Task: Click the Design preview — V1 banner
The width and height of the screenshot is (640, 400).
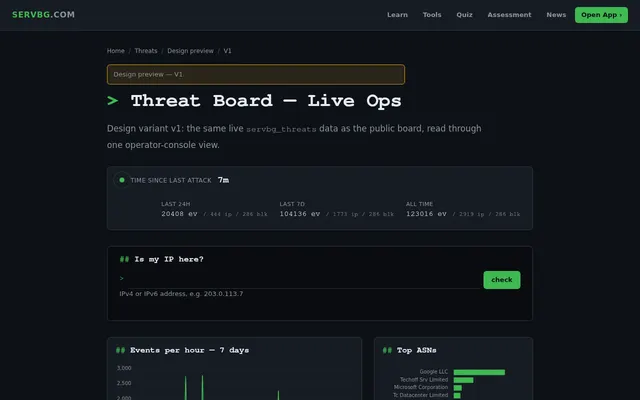Action: click(256, 74)
